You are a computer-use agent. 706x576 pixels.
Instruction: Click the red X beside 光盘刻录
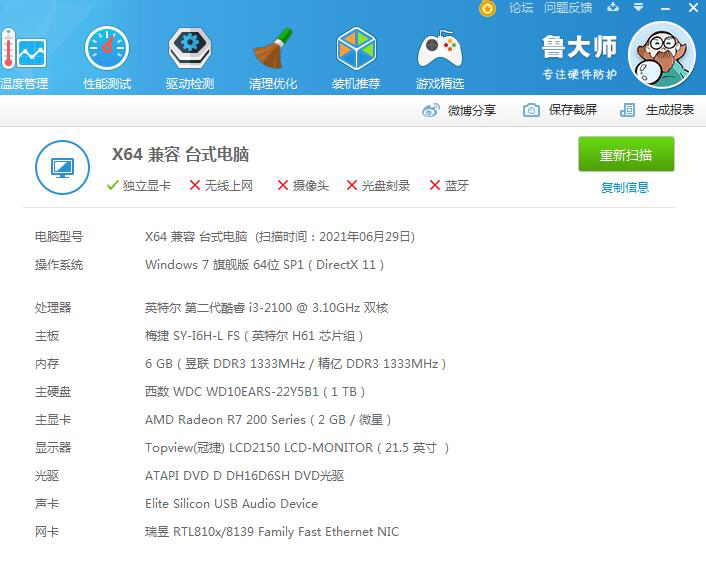point(352,185)
